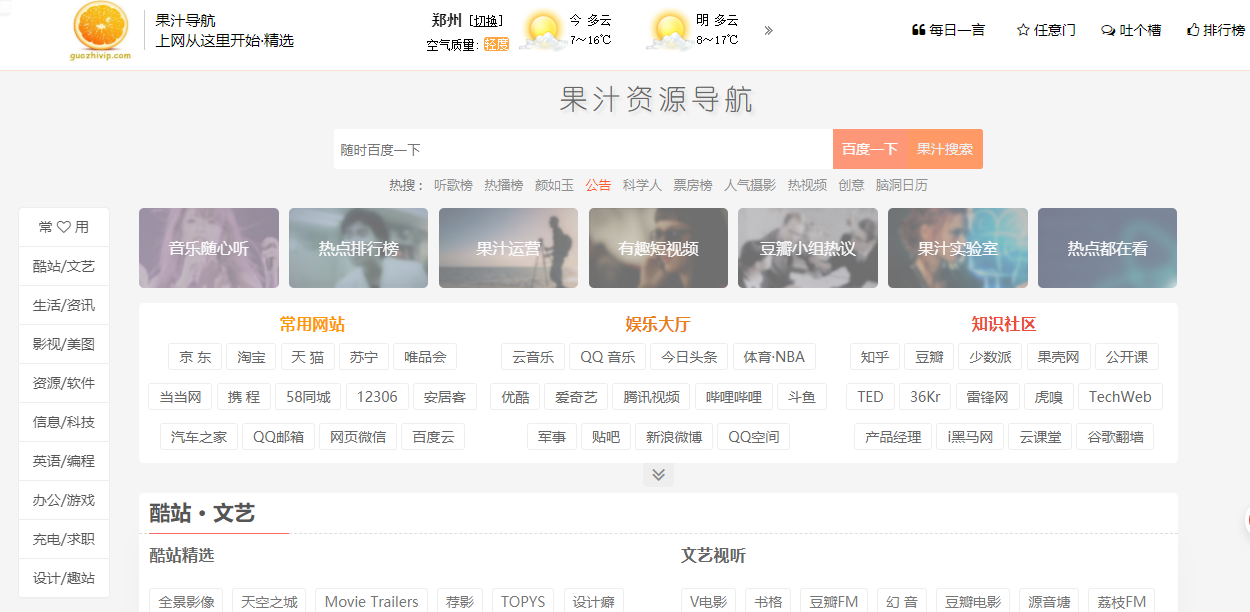Click the 常用网站 category heading
The width and height of the screenshot is (1250, 612).
(312, 324)
